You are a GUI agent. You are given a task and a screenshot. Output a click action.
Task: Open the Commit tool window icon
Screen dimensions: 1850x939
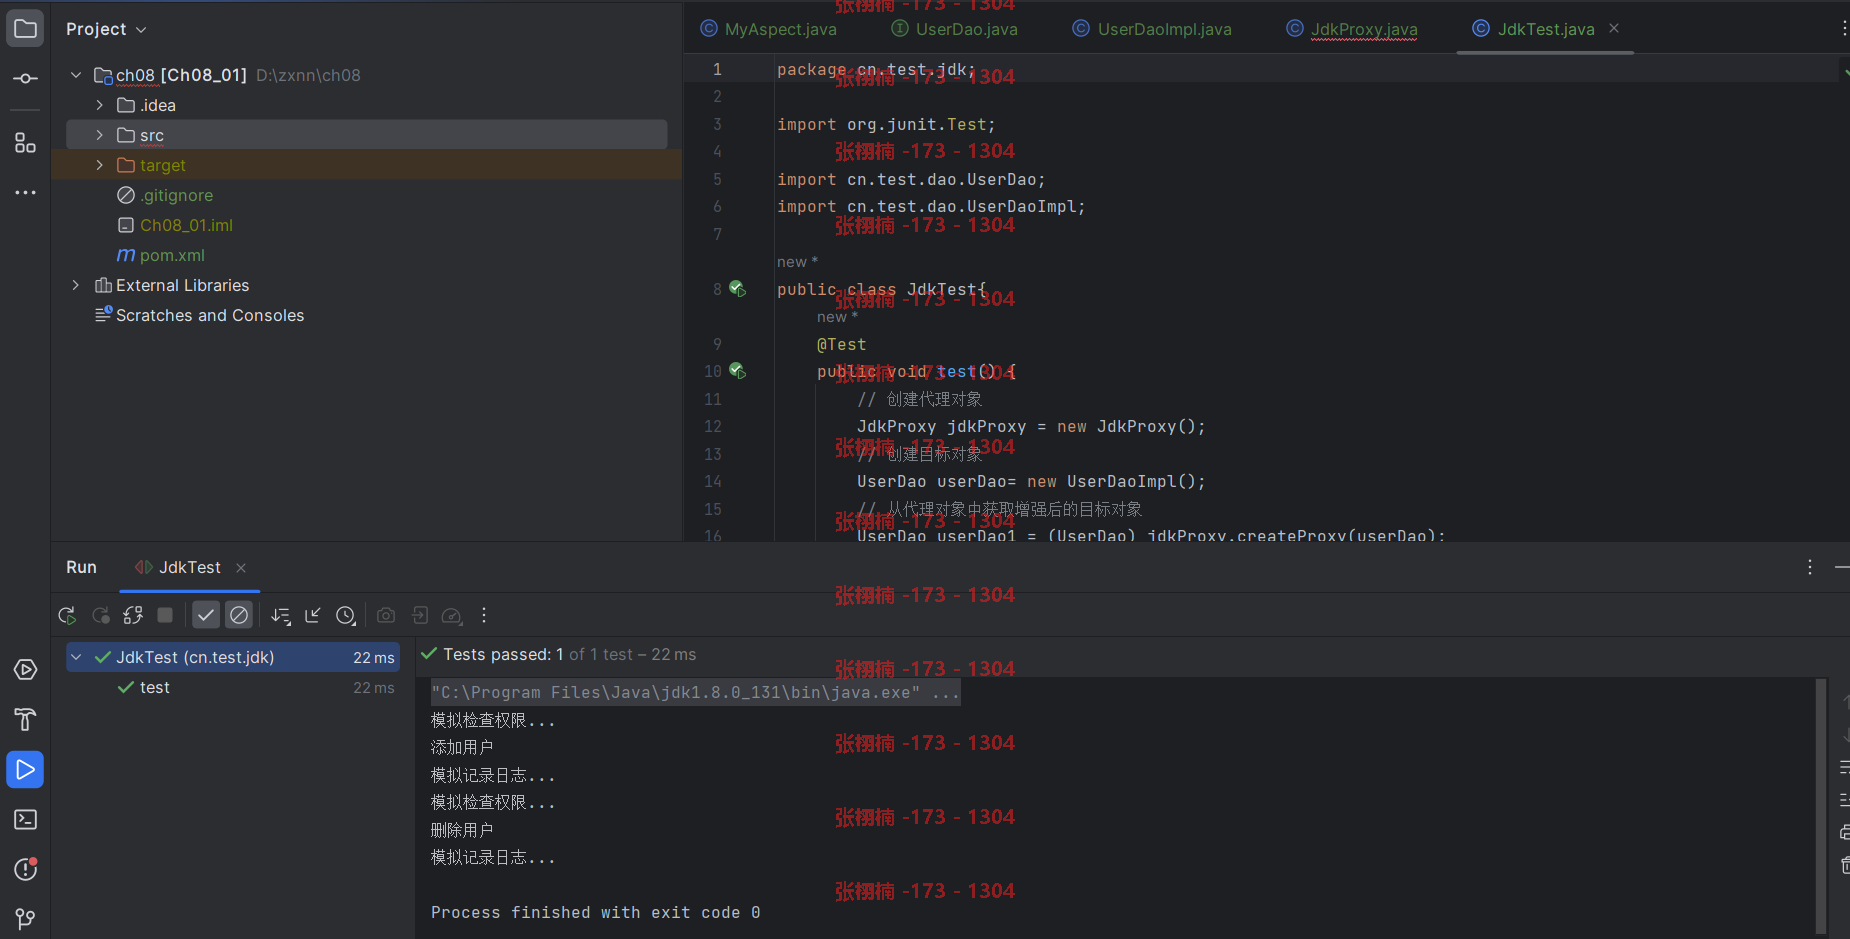pyautogui.click(x=25, y=78)
